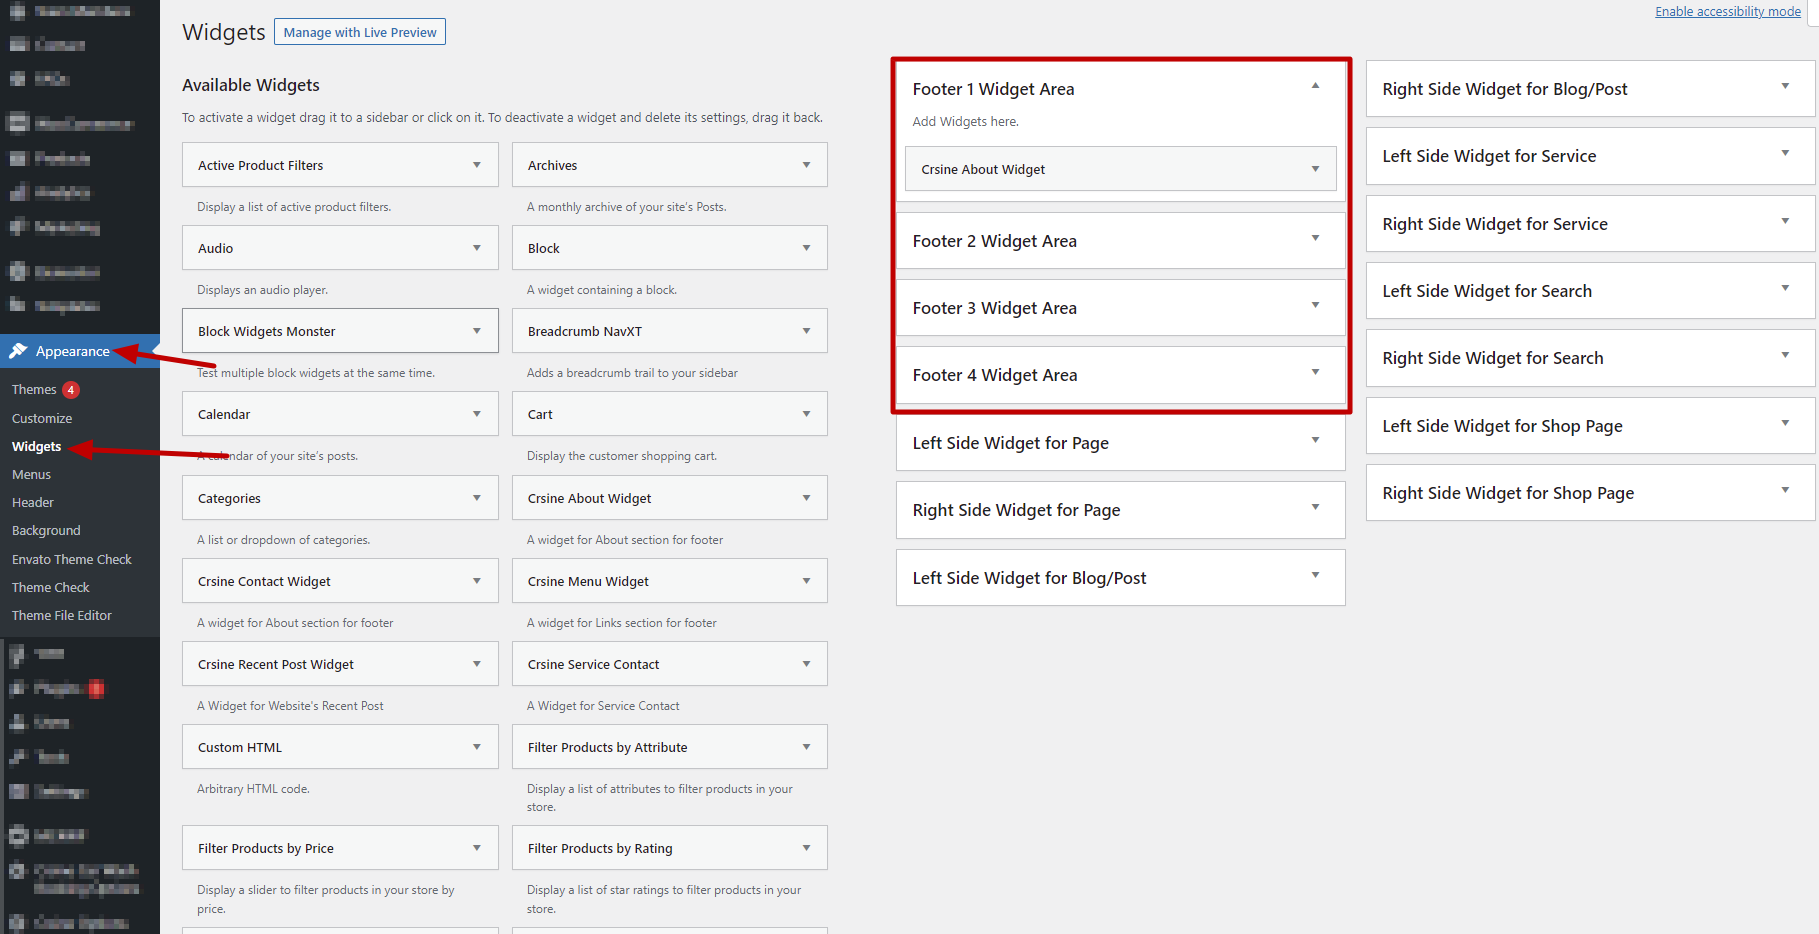This screenshot has height=934, width=1819.
Task: Open the Cart widget dropdown arrow
Action: (x=806, y=414)
